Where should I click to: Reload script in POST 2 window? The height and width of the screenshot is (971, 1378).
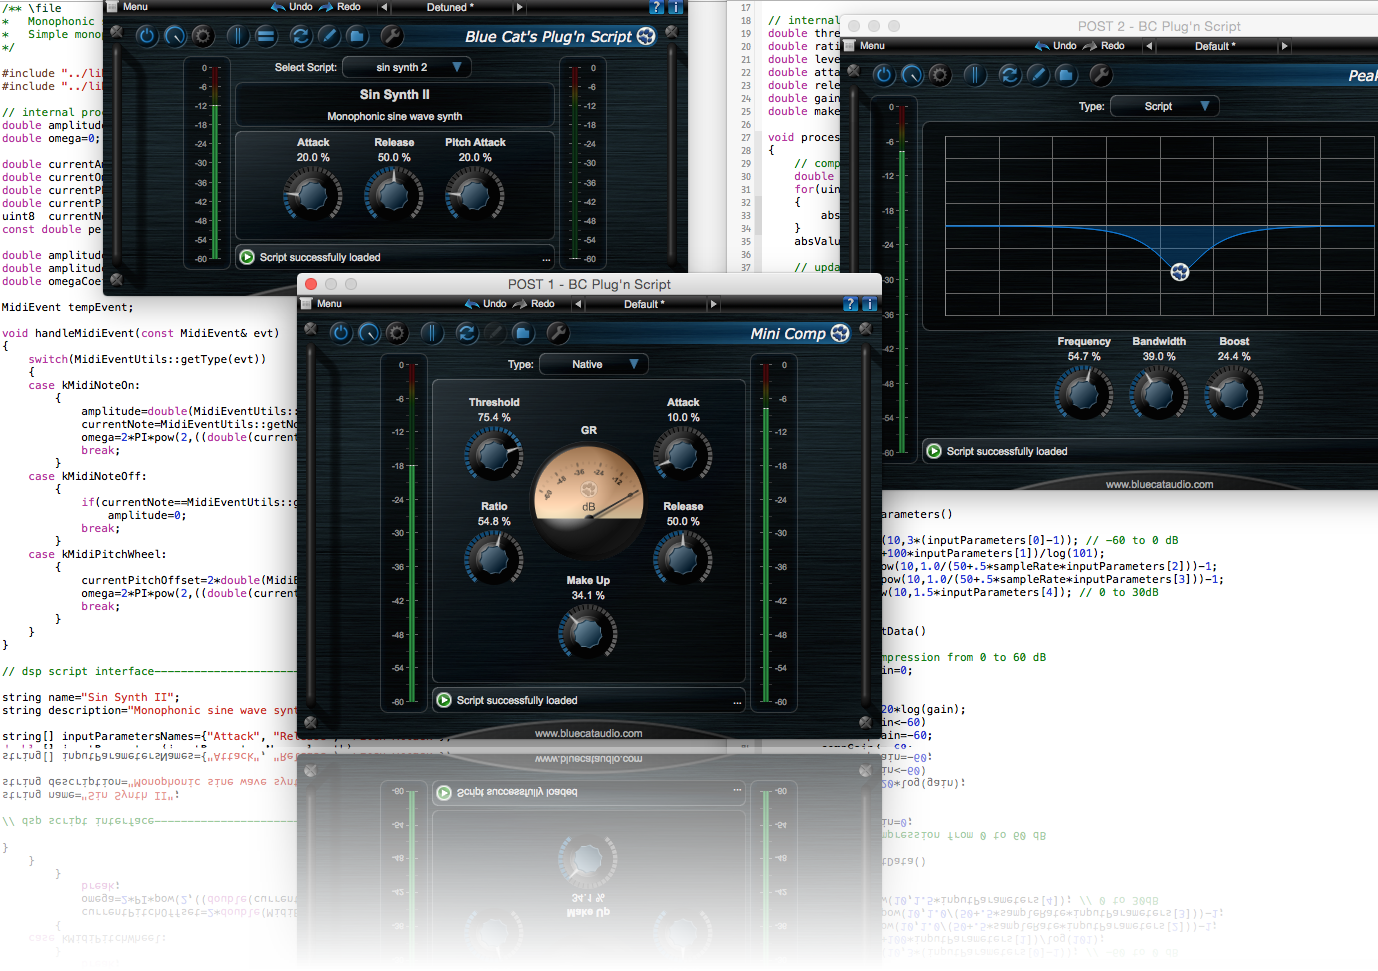coord(1010,75)
